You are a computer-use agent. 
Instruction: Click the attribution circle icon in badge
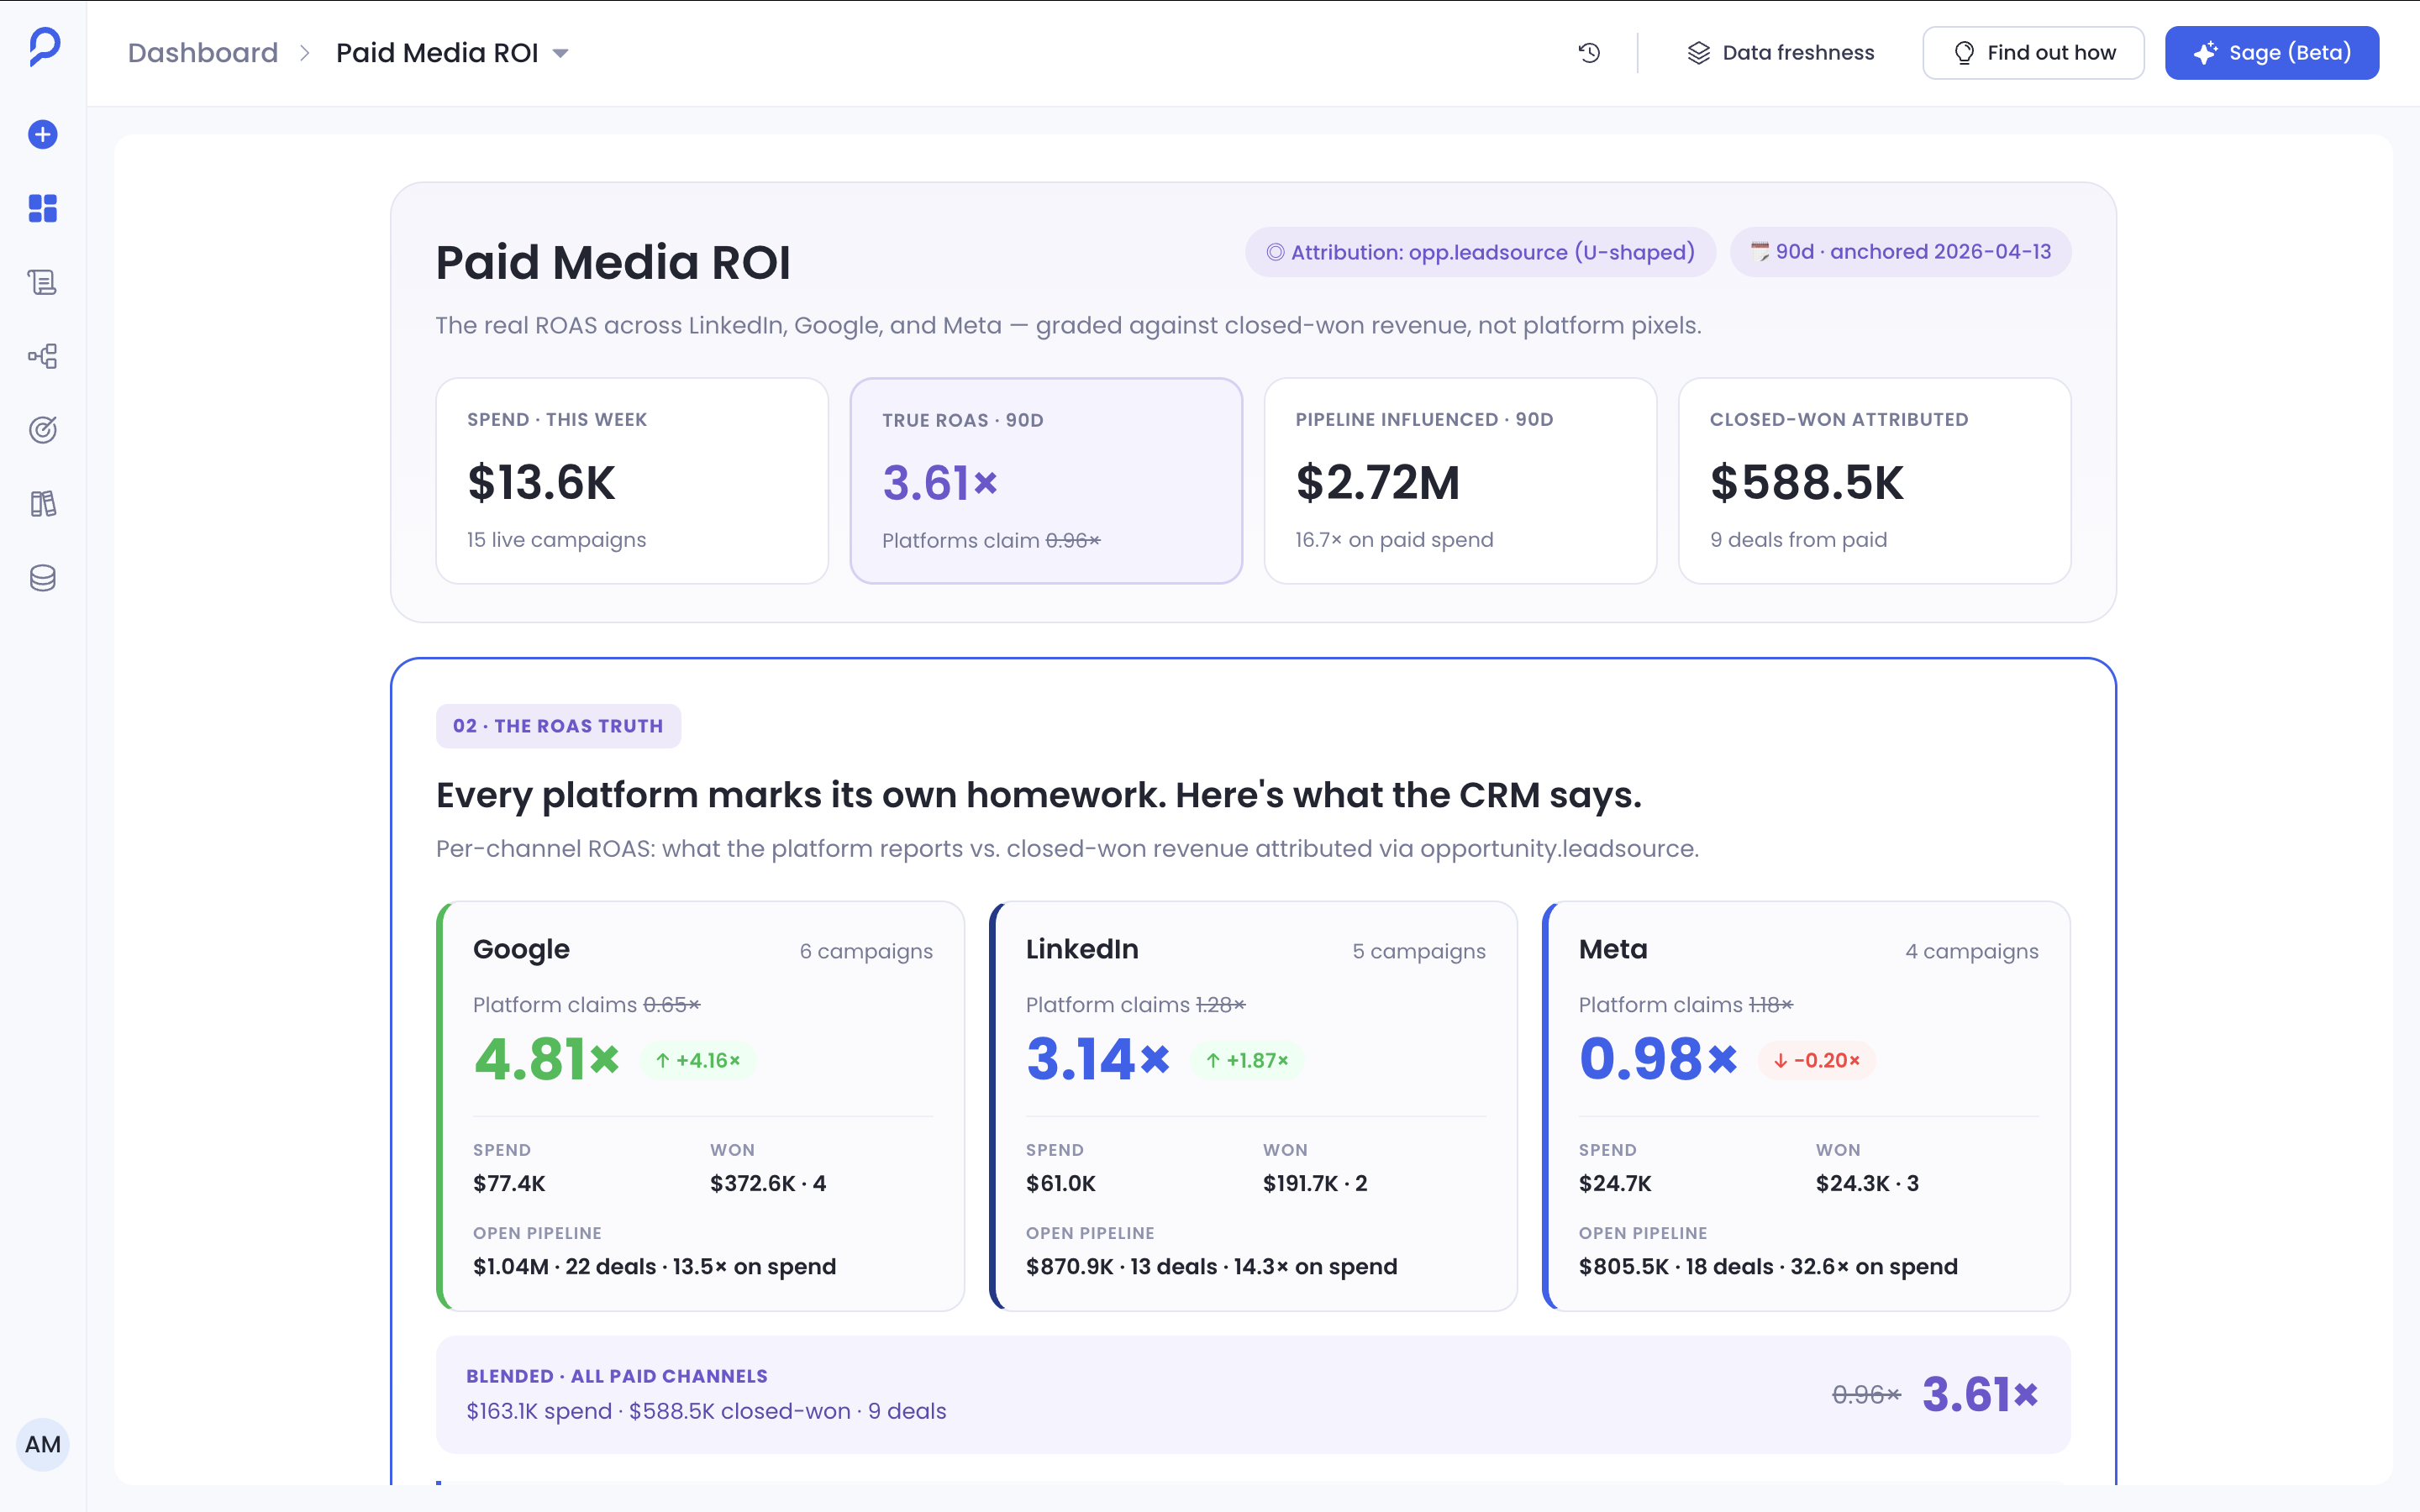pyautogui.click(x=1275, y=252)
